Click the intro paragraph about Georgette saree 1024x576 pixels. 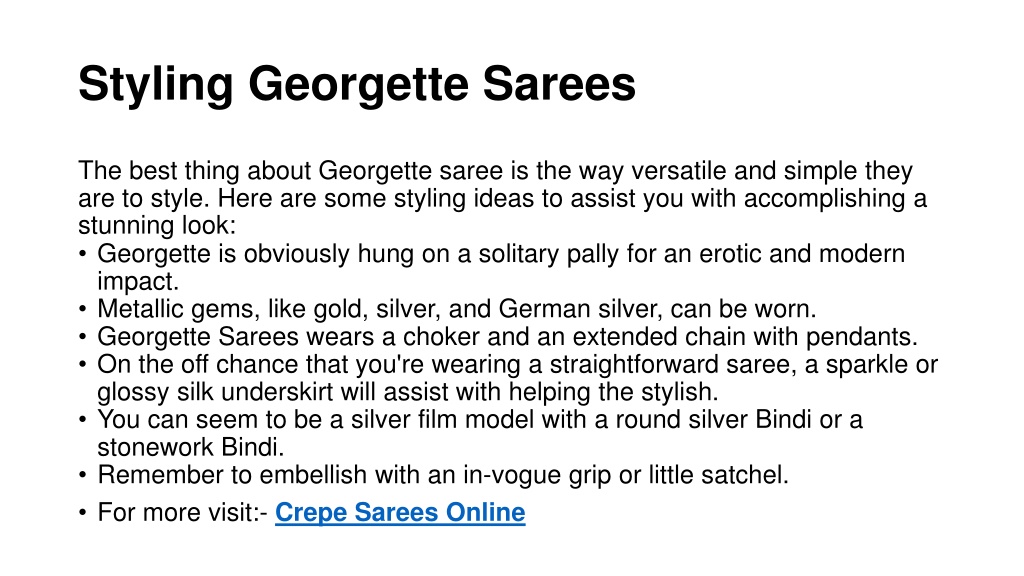coord(502,198)
